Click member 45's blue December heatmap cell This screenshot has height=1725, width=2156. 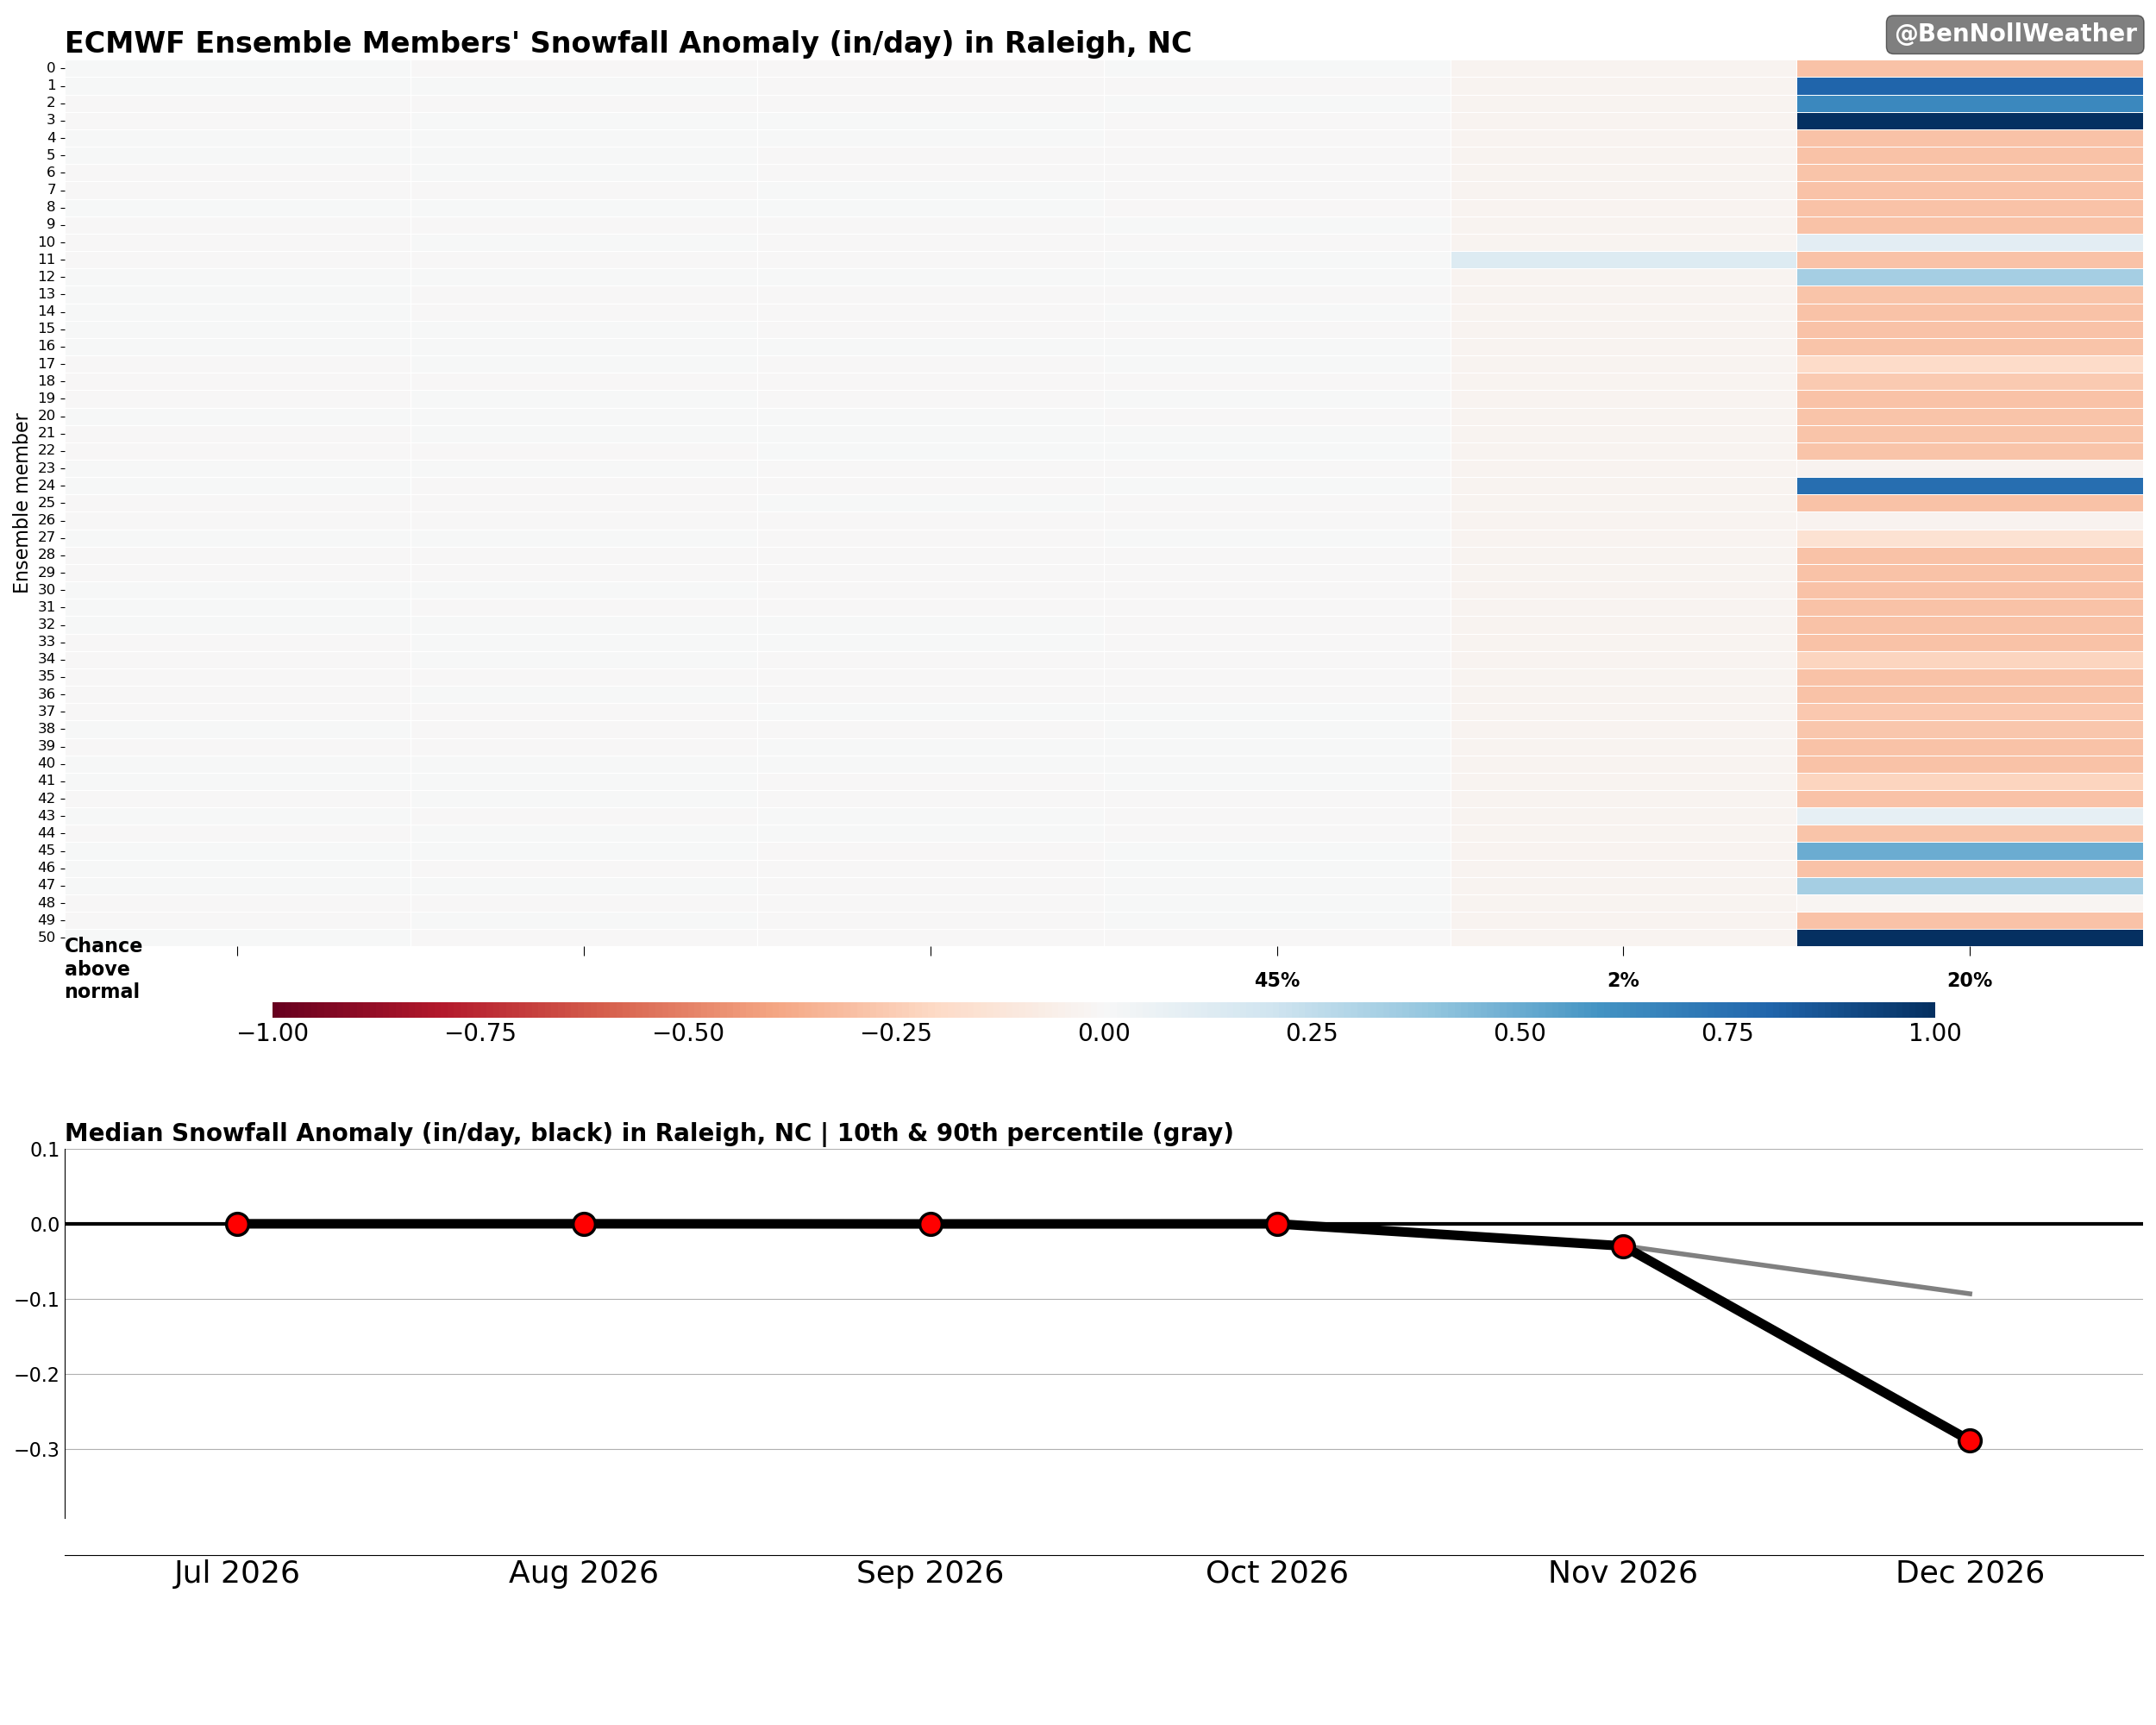pyautogui.click(x=1970, y=851)
